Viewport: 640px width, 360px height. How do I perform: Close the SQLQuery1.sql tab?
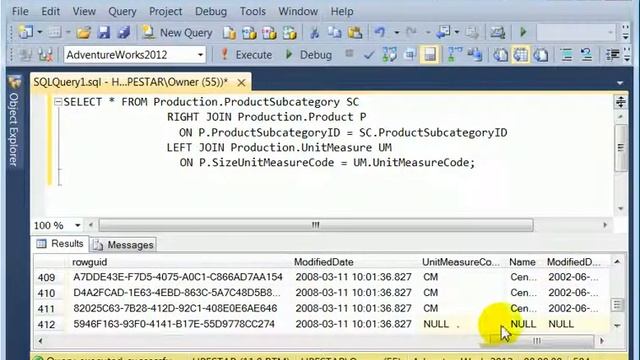(241, 82)
